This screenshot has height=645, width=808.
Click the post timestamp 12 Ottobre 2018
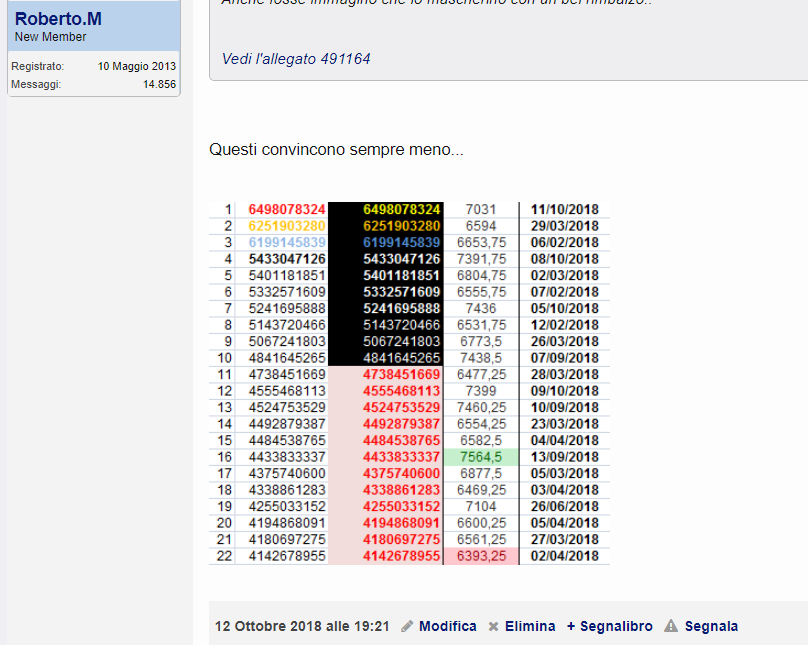(x=302, y=626)
